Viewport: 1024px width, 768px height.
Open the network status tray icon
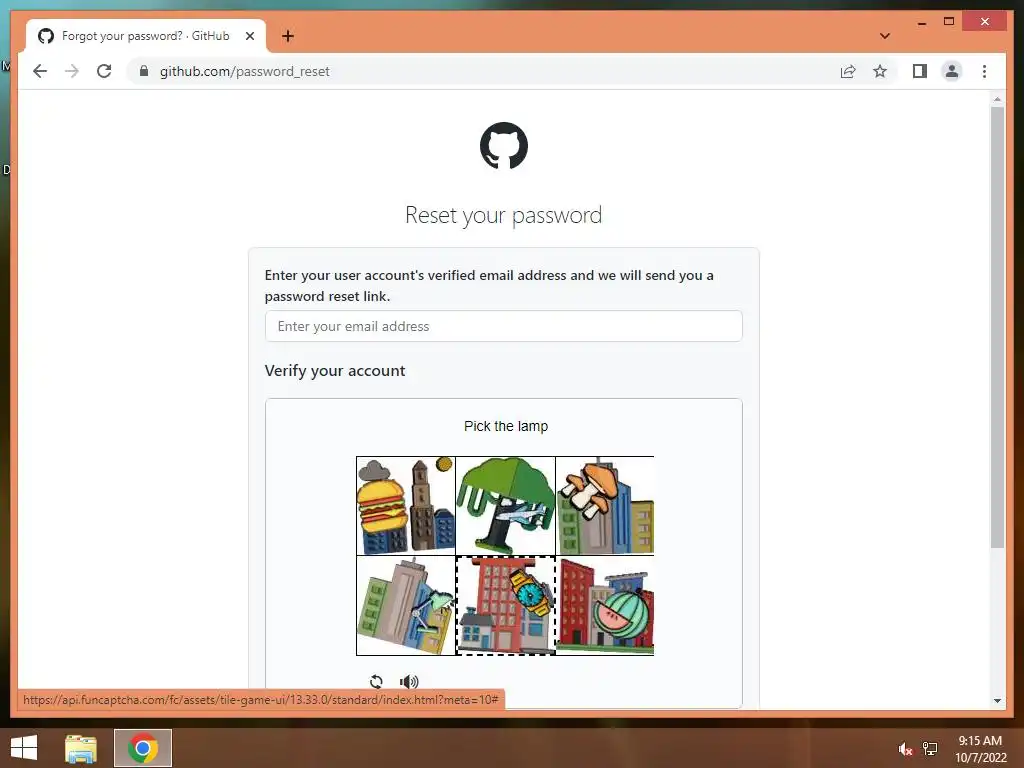[930, 749]
